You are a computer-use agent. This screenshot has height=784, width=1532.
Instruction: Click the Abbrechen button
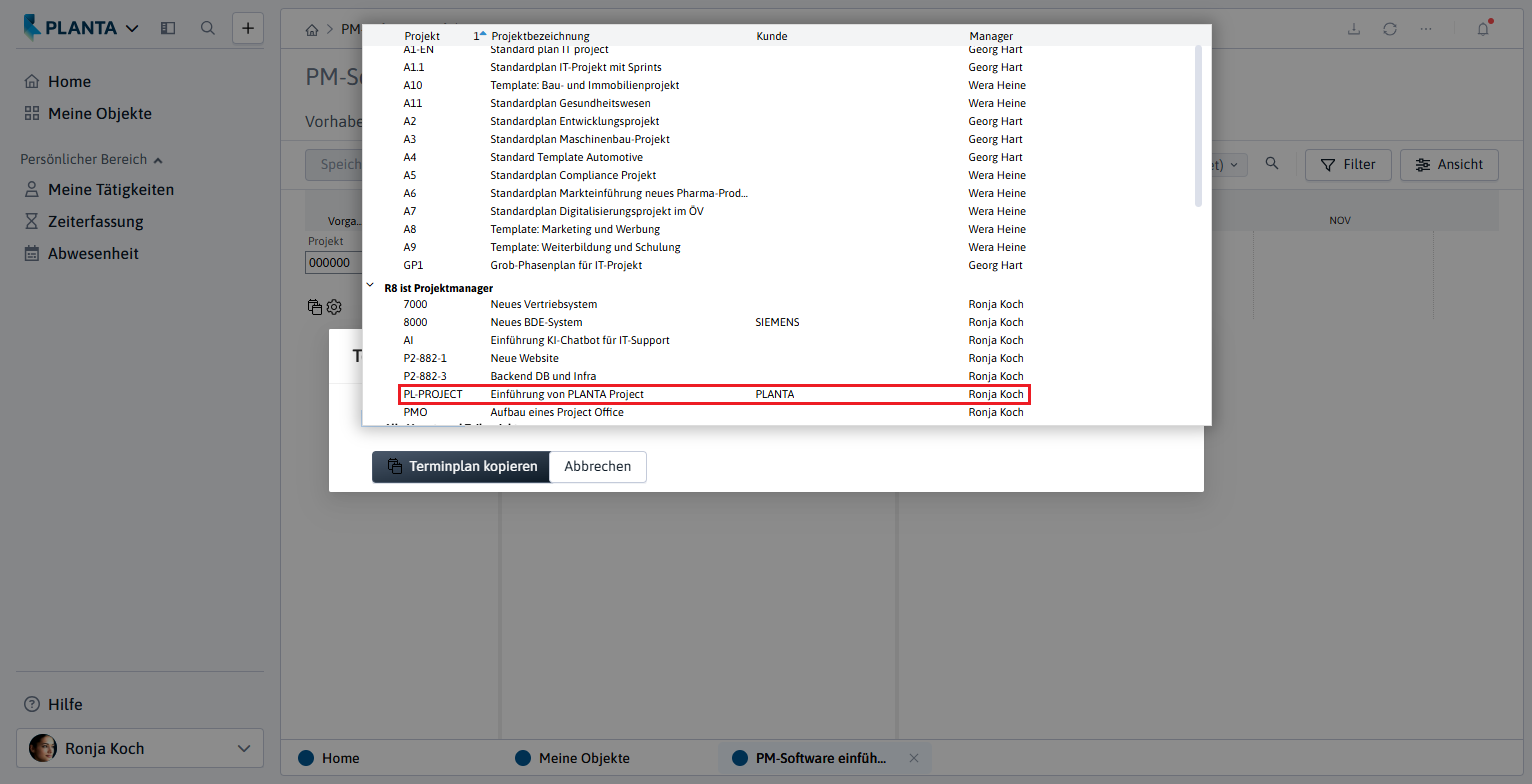pyautogui.click(x=598, y=467)
